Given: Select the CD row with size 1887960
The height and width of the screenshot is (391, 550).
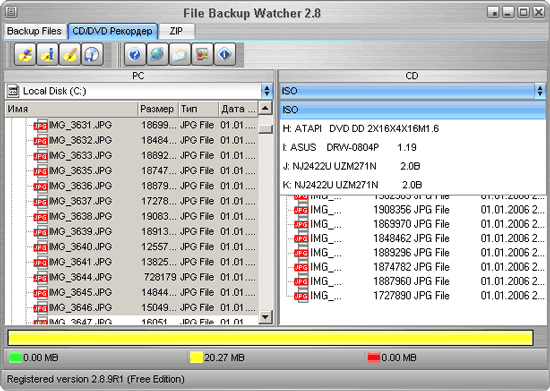Looking at the screenshot, I should [x=416, y=281].
